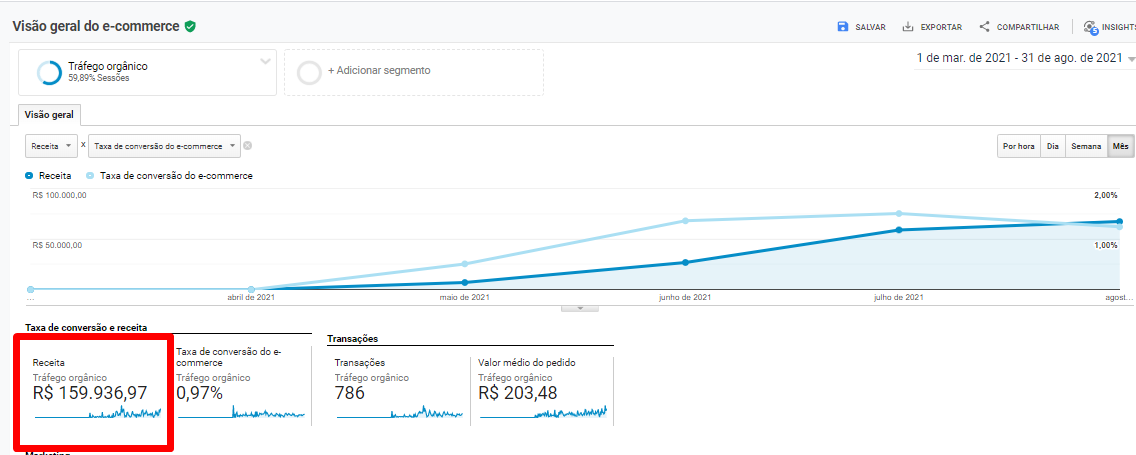This screenshot has width=1136, height=455.
Task: Open the Taxa de conversão do e-commerce dropdown
Action: (164, 146)
